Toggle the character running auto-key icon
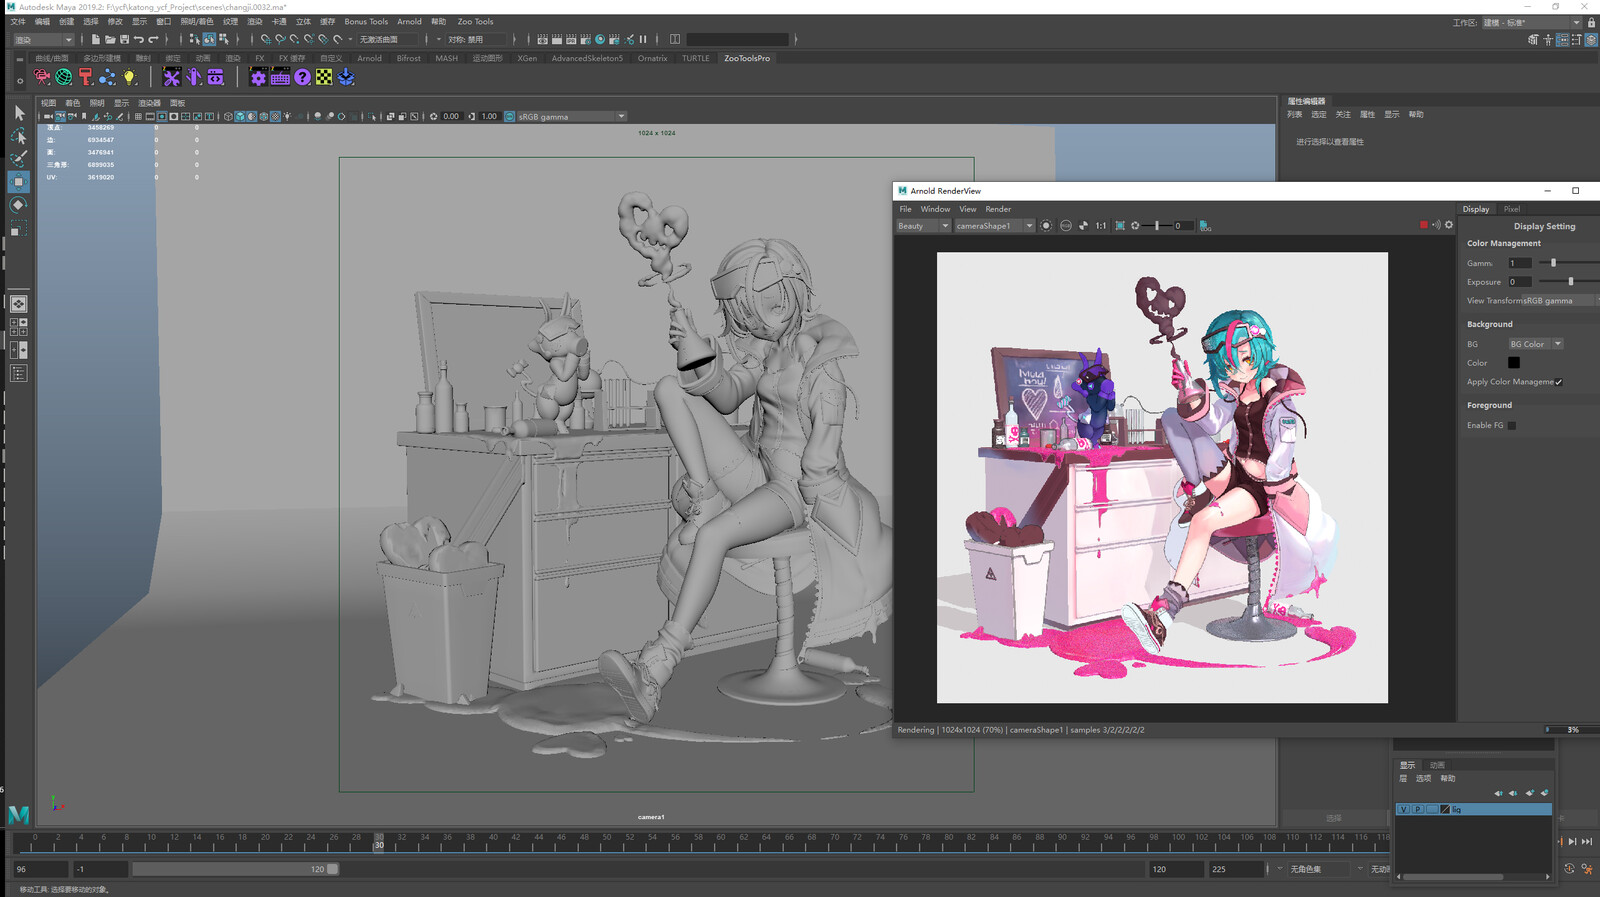Viewport: 1600px width, 897px height. pyautogui.click(x=1587, y=869)
